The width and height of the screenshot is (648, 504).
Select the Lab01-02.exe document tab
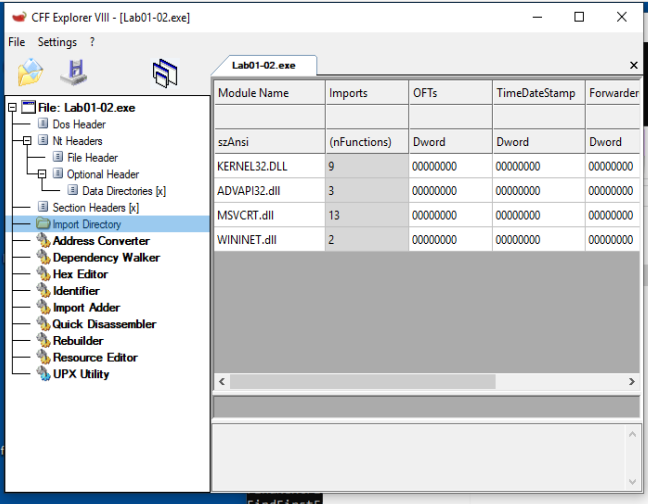point(264,65)
